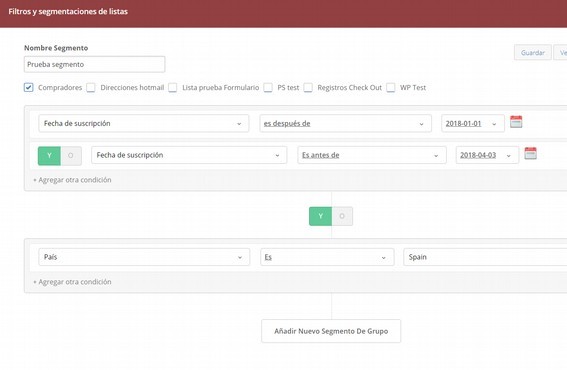Select Y on the second condition row toggle
This screenshot has height=370, width=567.
click(49, 156)
